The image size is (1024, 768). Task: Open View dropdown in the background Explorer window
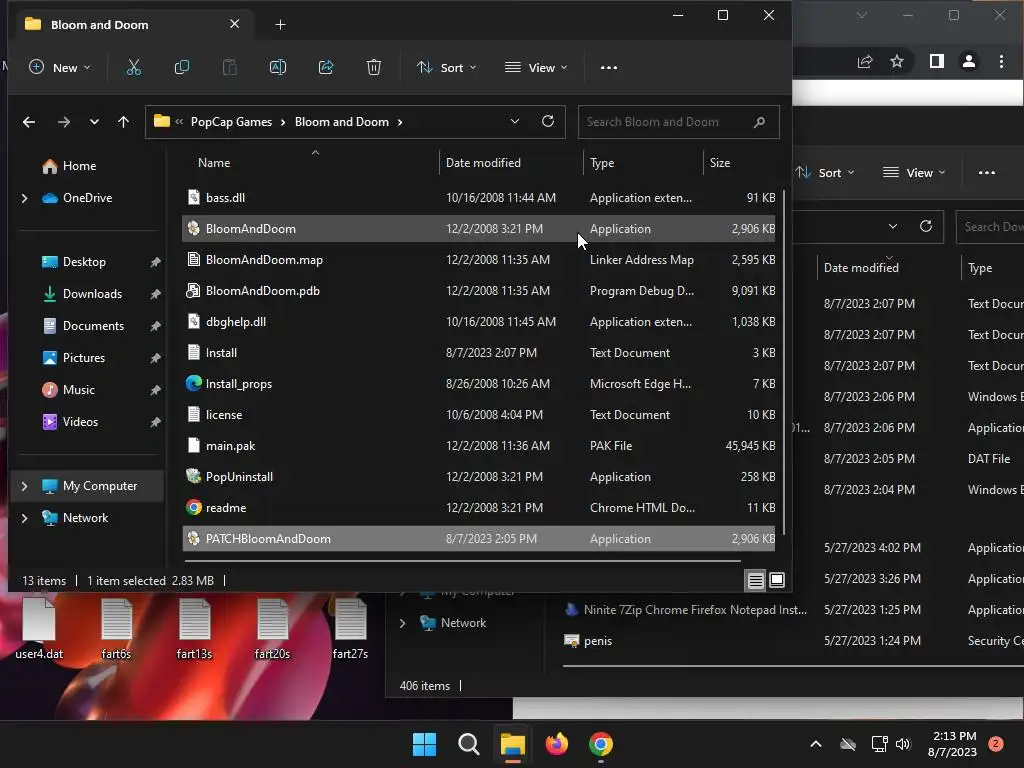point(914,172)
